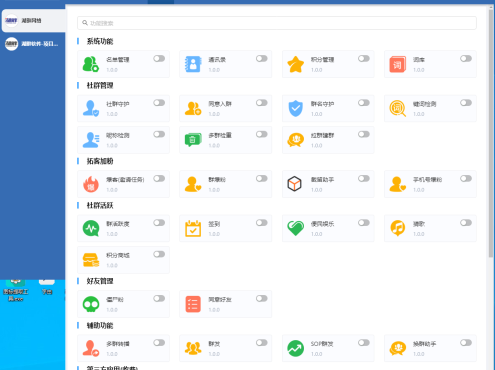The width and height of the screenshot is (495, 370).
Task: Open the blue 通讯录 address book icon
Action: [x=193, y=64]
